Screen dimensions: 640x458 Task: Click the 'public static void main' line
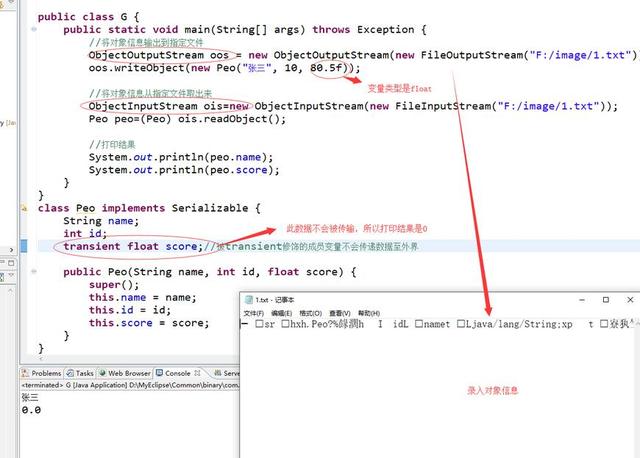click(245, 29)
